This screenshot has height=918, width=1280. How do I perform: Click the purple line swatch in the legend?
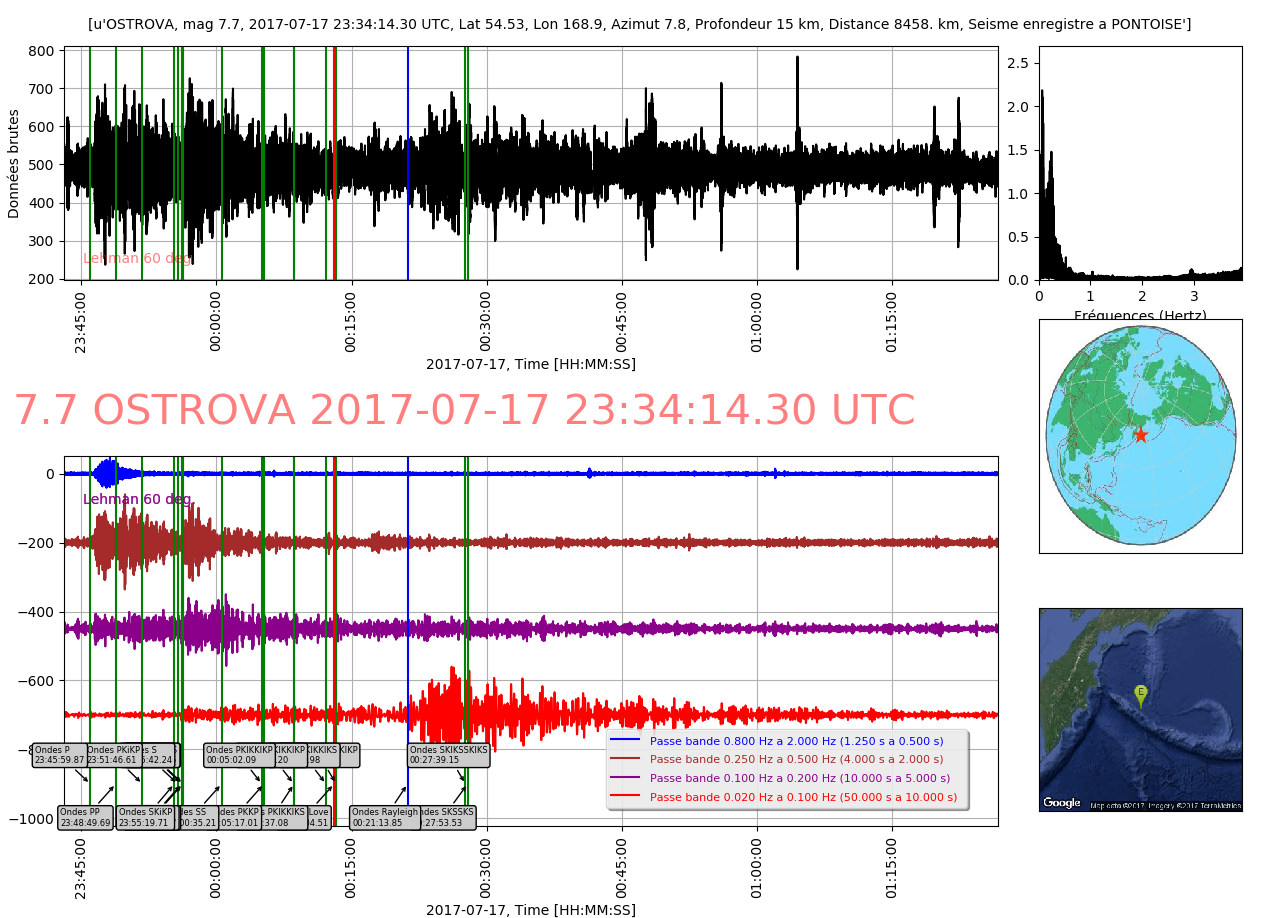click(x=626, y=778)
